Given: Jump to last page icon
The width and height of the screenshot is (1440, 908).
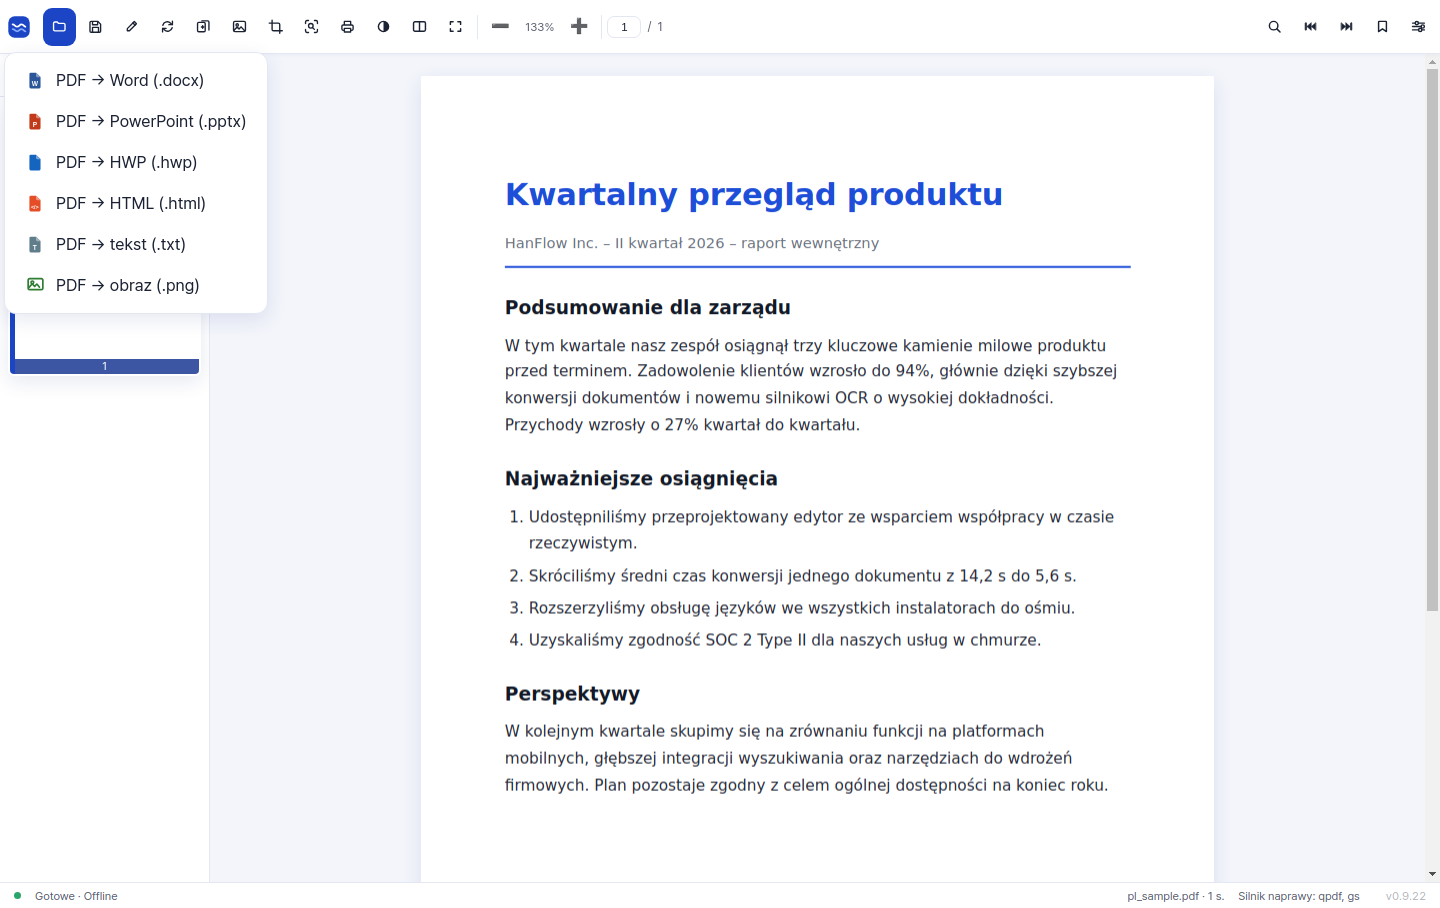Looking at the screenshot, I should point(1346,27).
